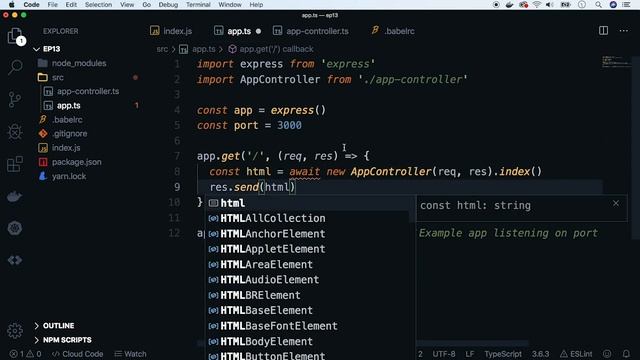Open the macOS Notification Center icon
The height and width of the screenshot is (360, 640).
point(626,5)
